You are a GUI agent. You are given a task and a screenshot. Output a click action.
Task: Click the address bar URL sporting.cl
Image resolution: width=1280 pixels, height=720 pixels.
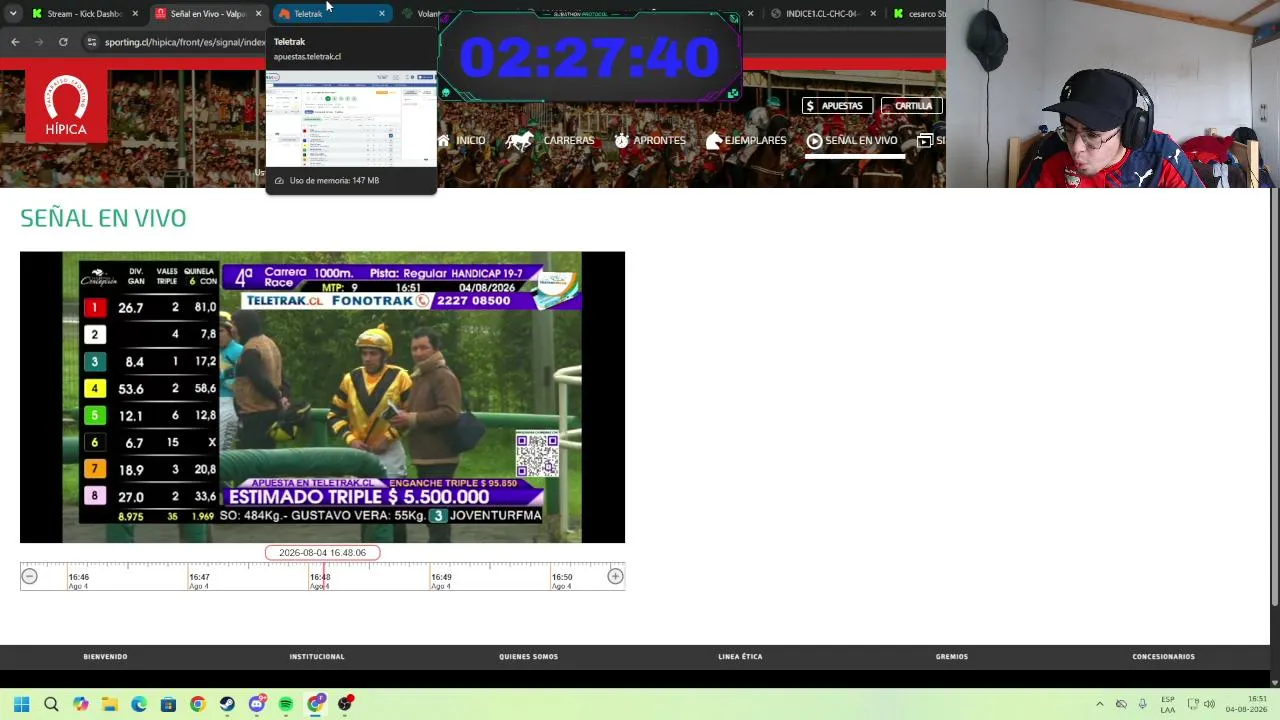coord(185,42)
